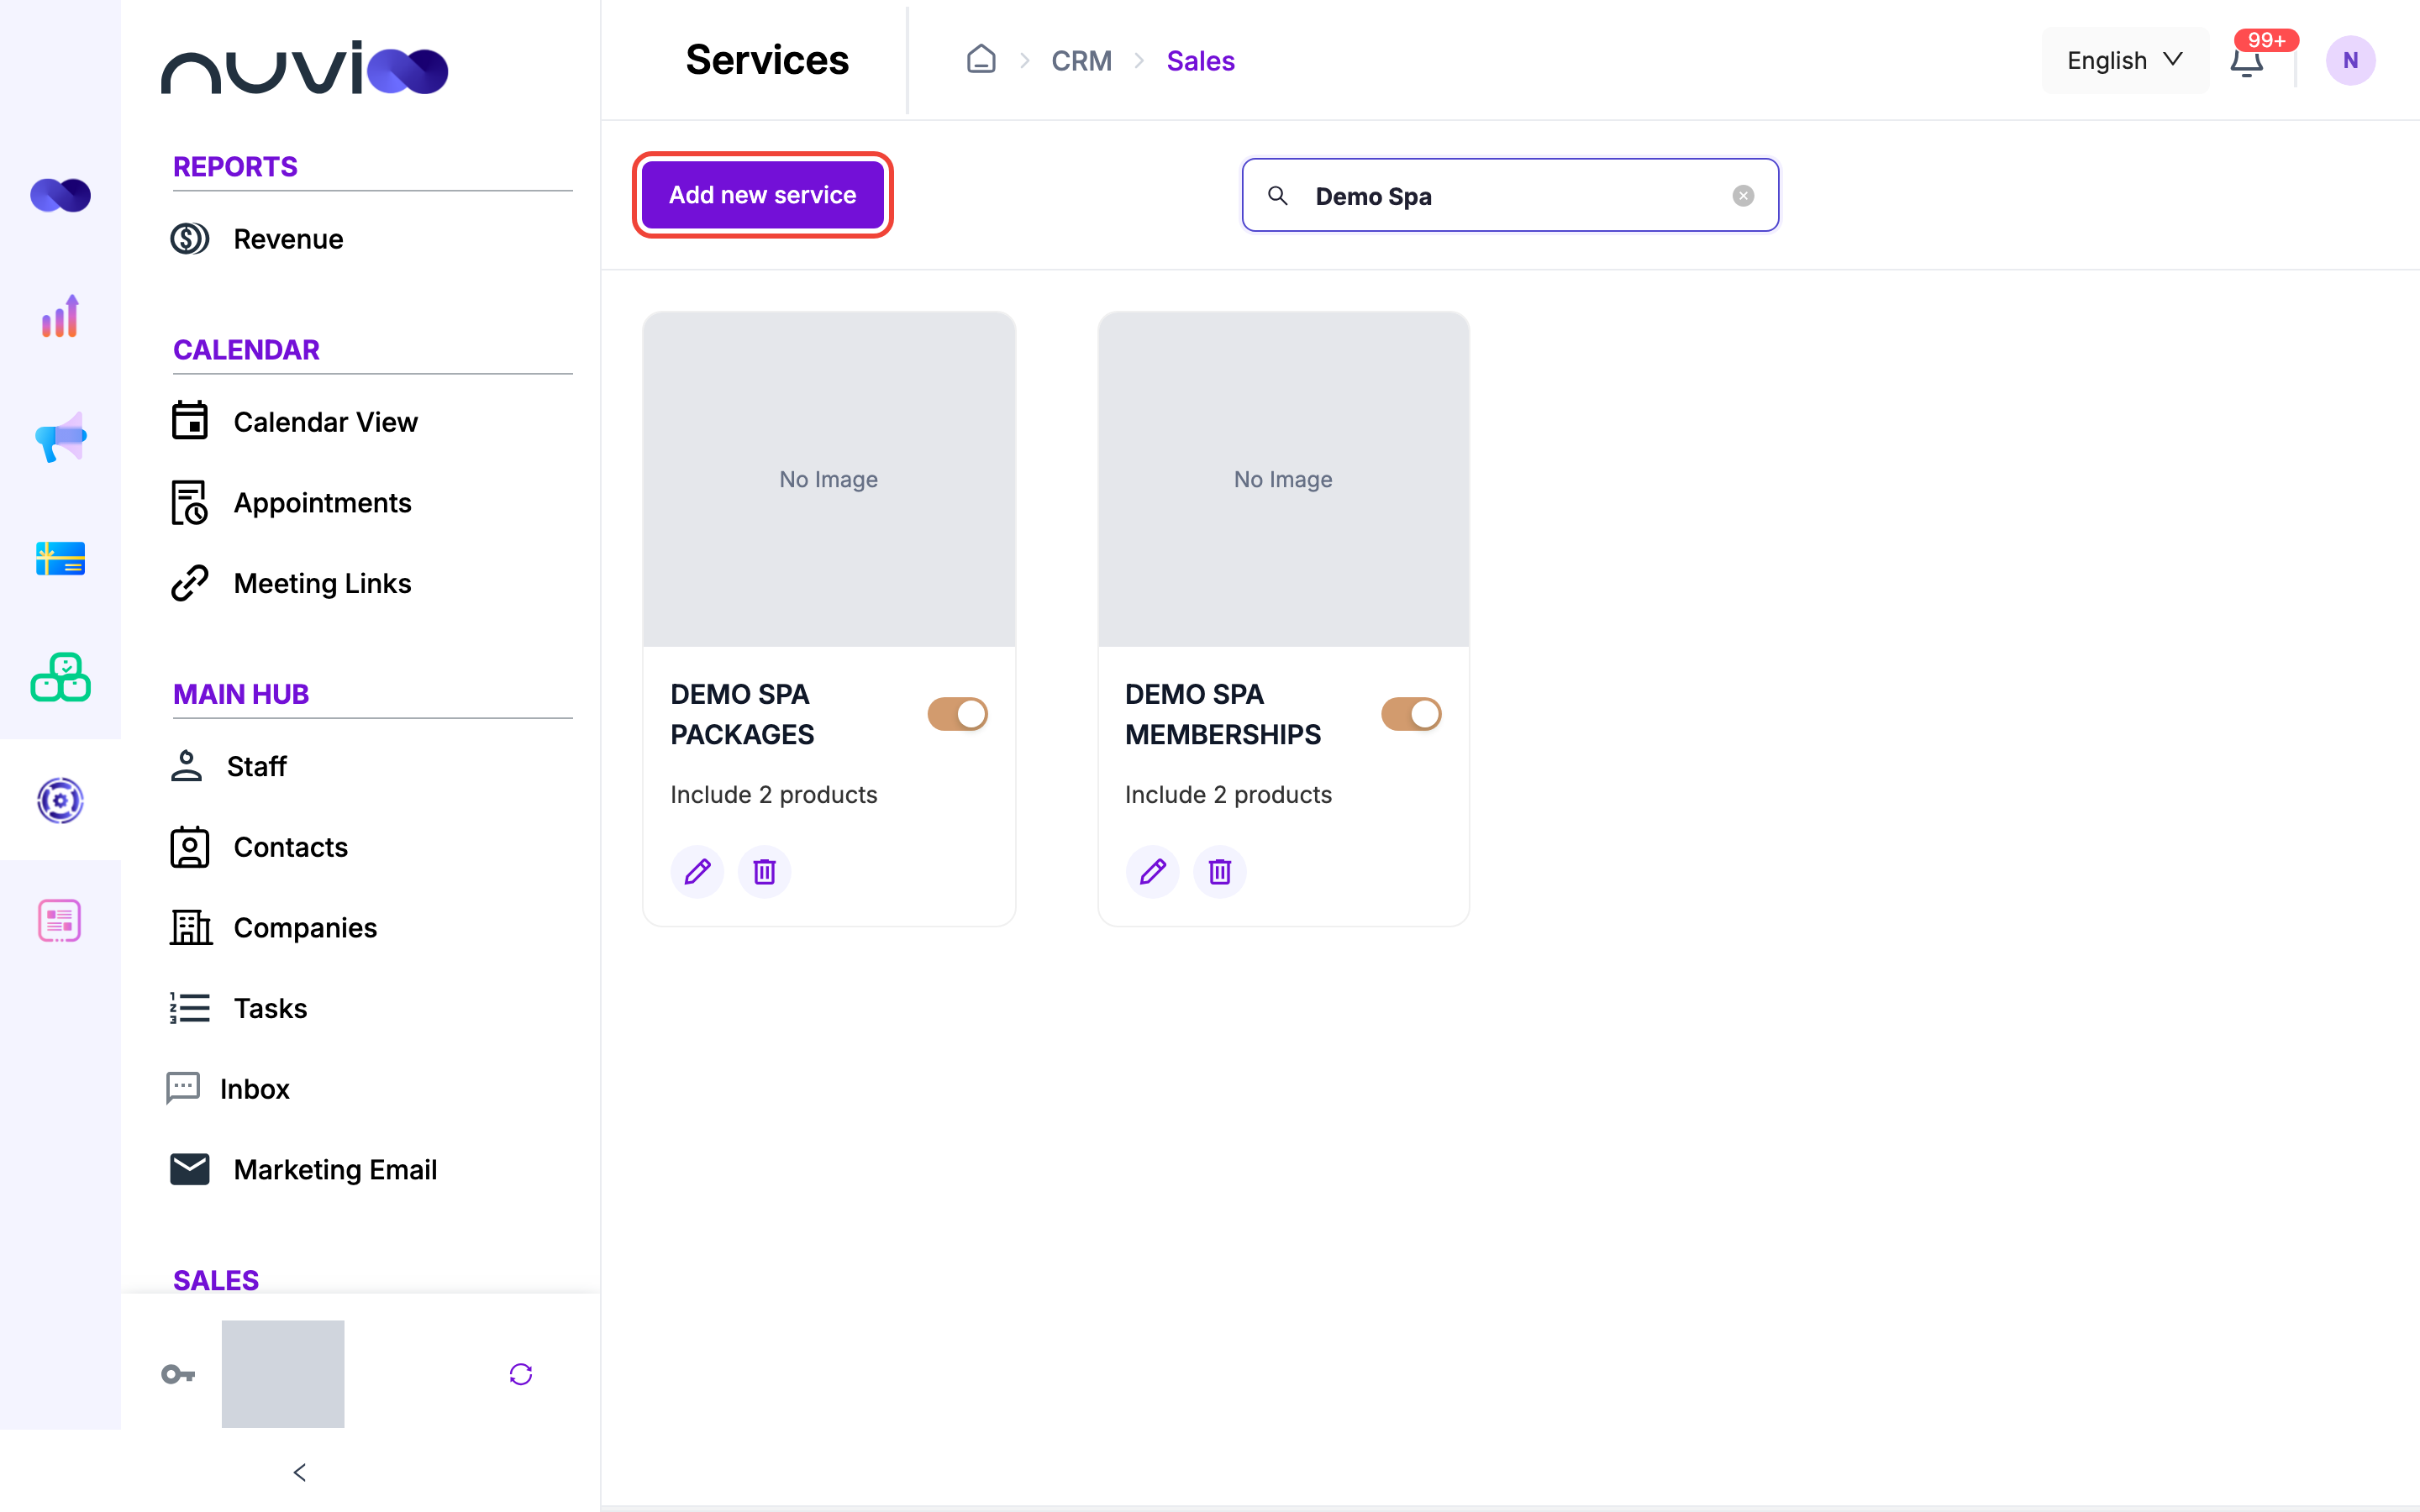2420x1512 pixels.
Task: Click 'Include 2 products' under Demo Spa Packages
Action: pos(773,795)
